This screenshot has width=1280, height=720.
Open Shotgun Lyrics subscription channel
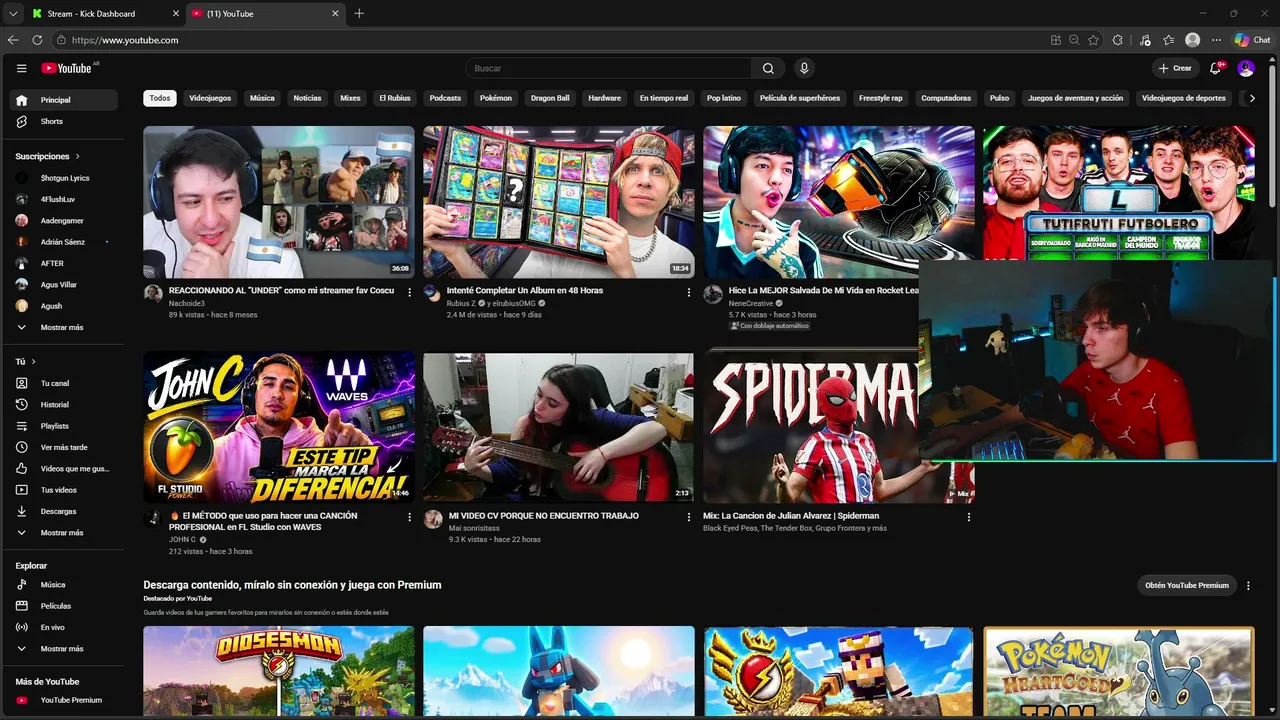point(64,178)
